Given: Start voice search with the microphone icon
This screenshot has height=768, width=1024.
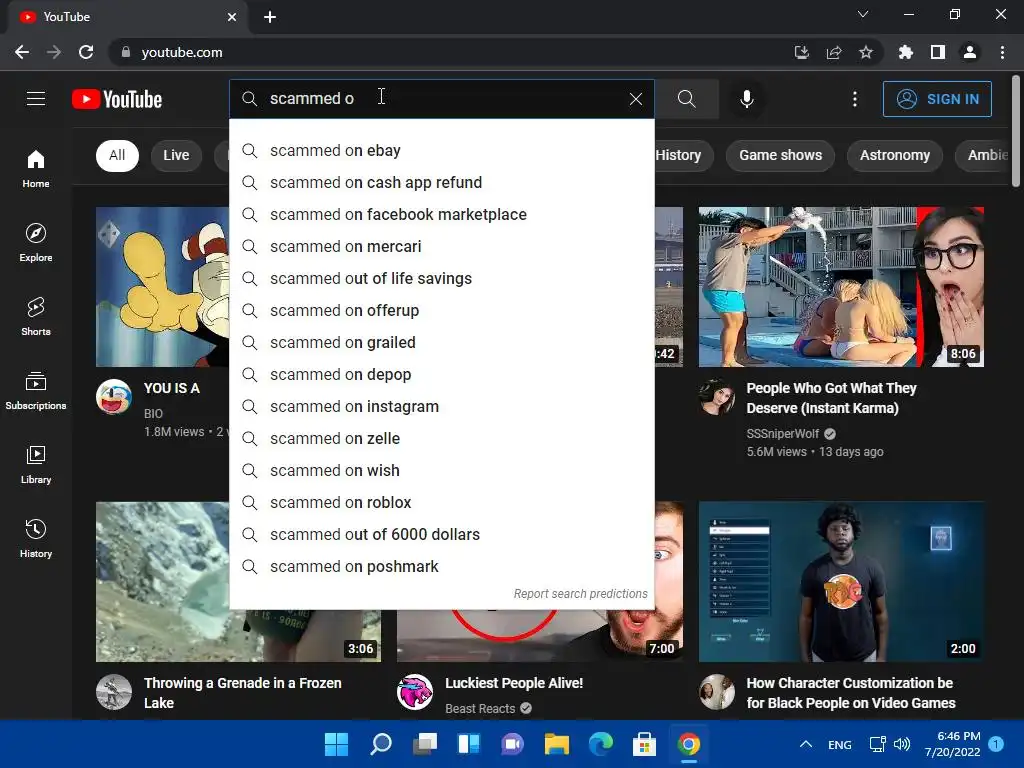Looking at the screenshot, I should tap(746, 99).
